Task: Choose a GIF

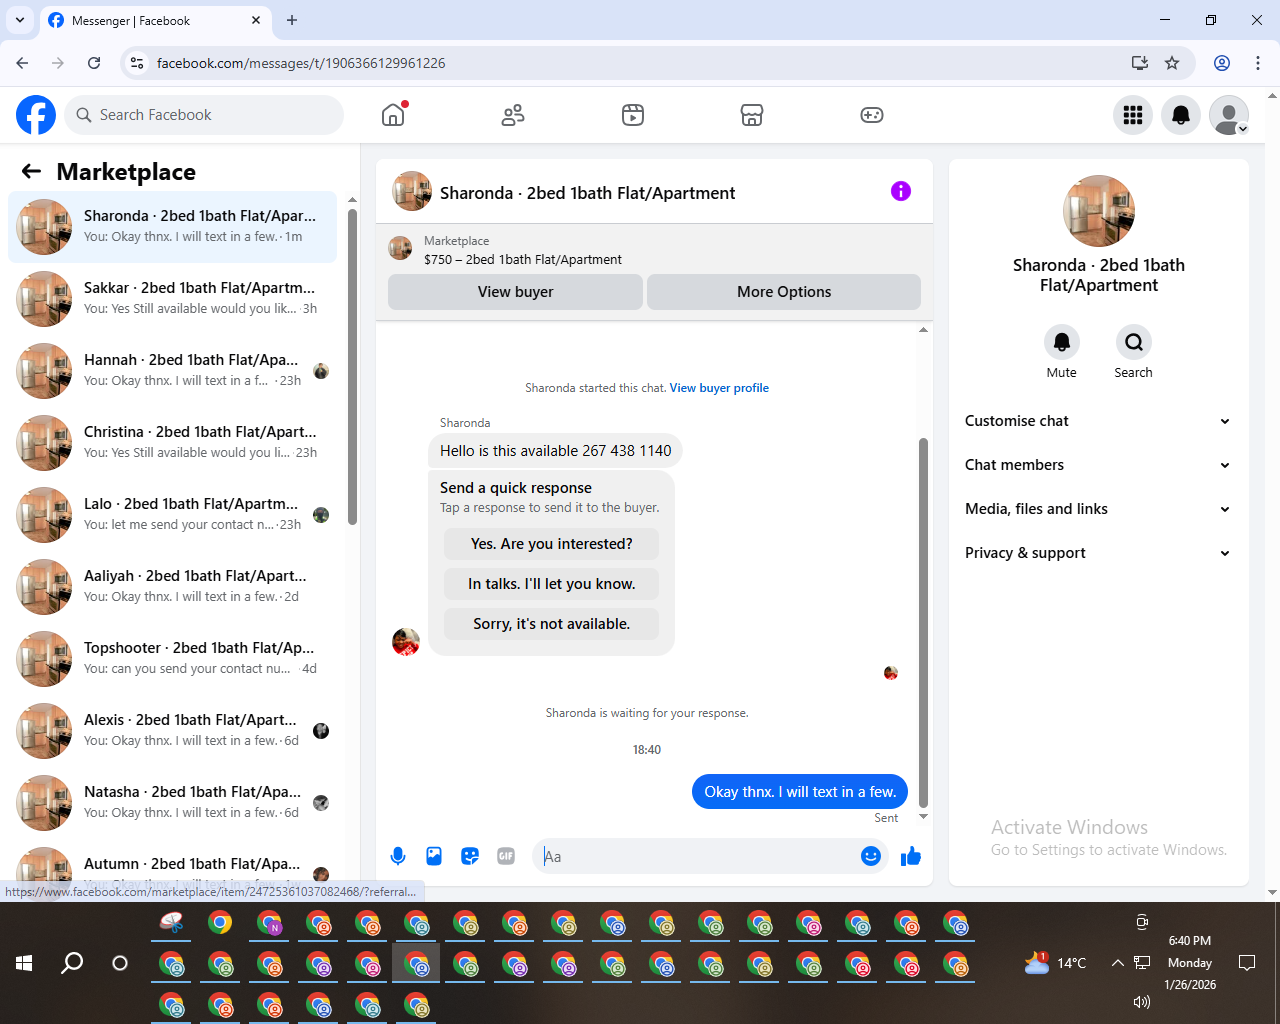Action: pos(506,856)
